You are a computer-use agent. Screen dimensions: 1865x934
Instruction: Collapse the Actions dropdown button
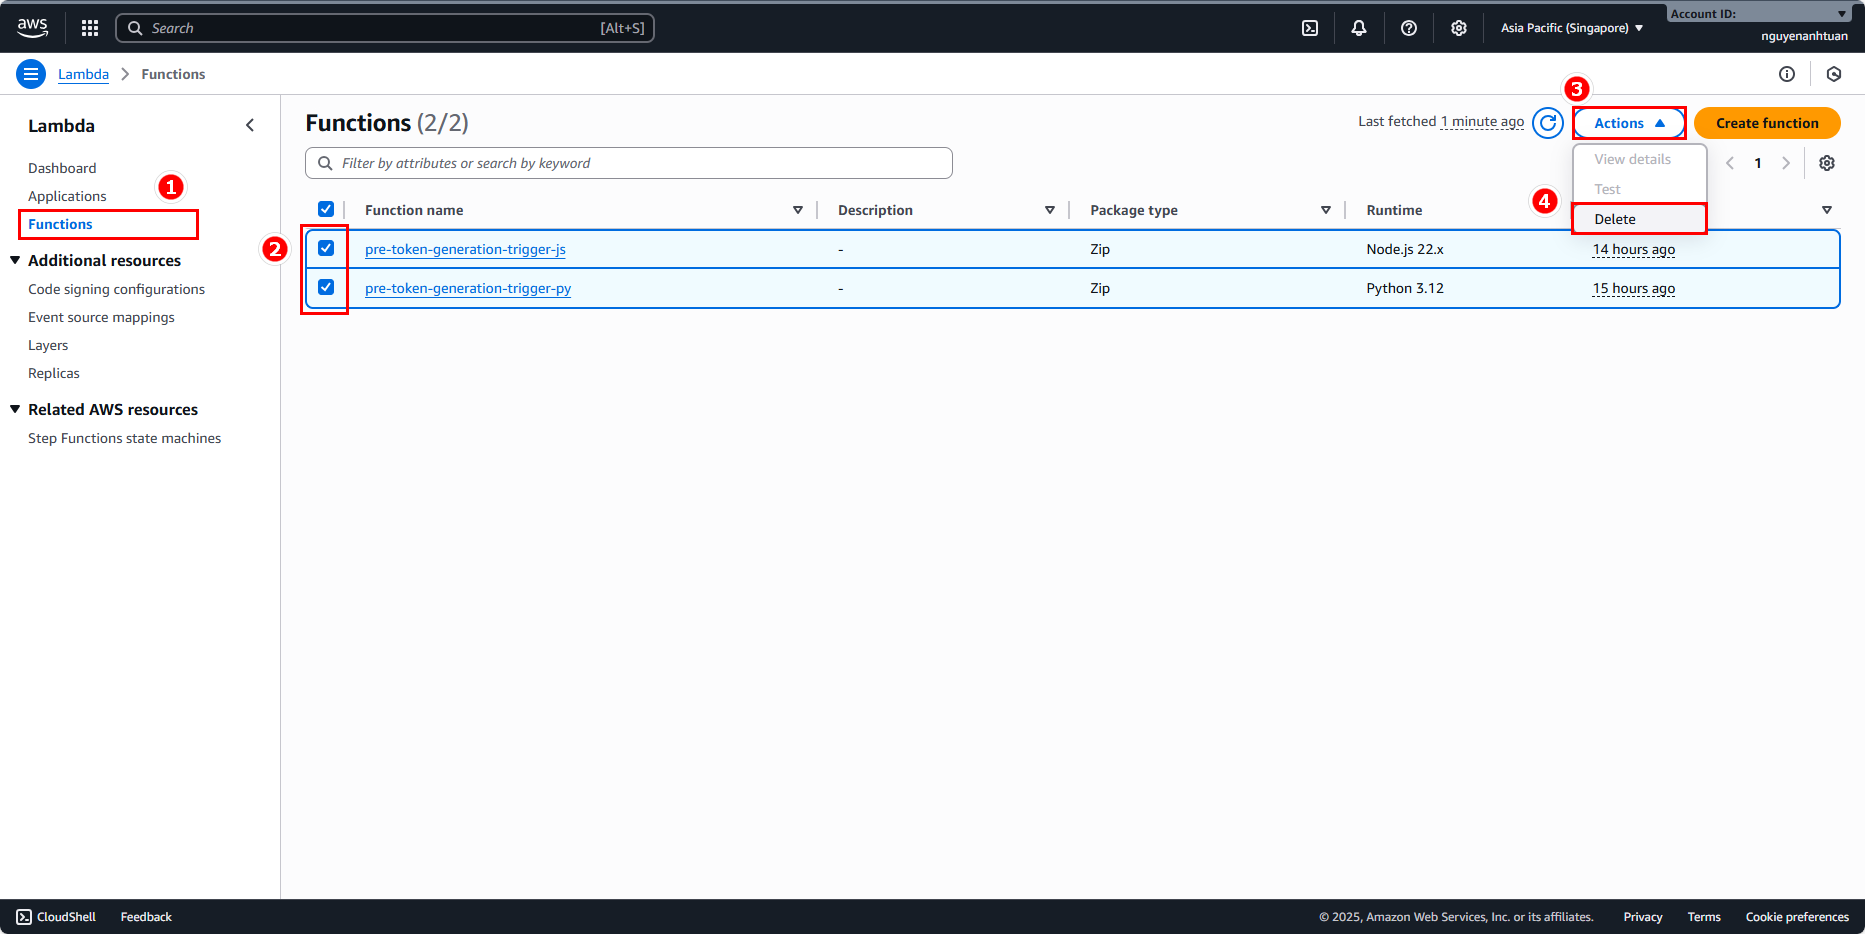[x=1628, y=123]
